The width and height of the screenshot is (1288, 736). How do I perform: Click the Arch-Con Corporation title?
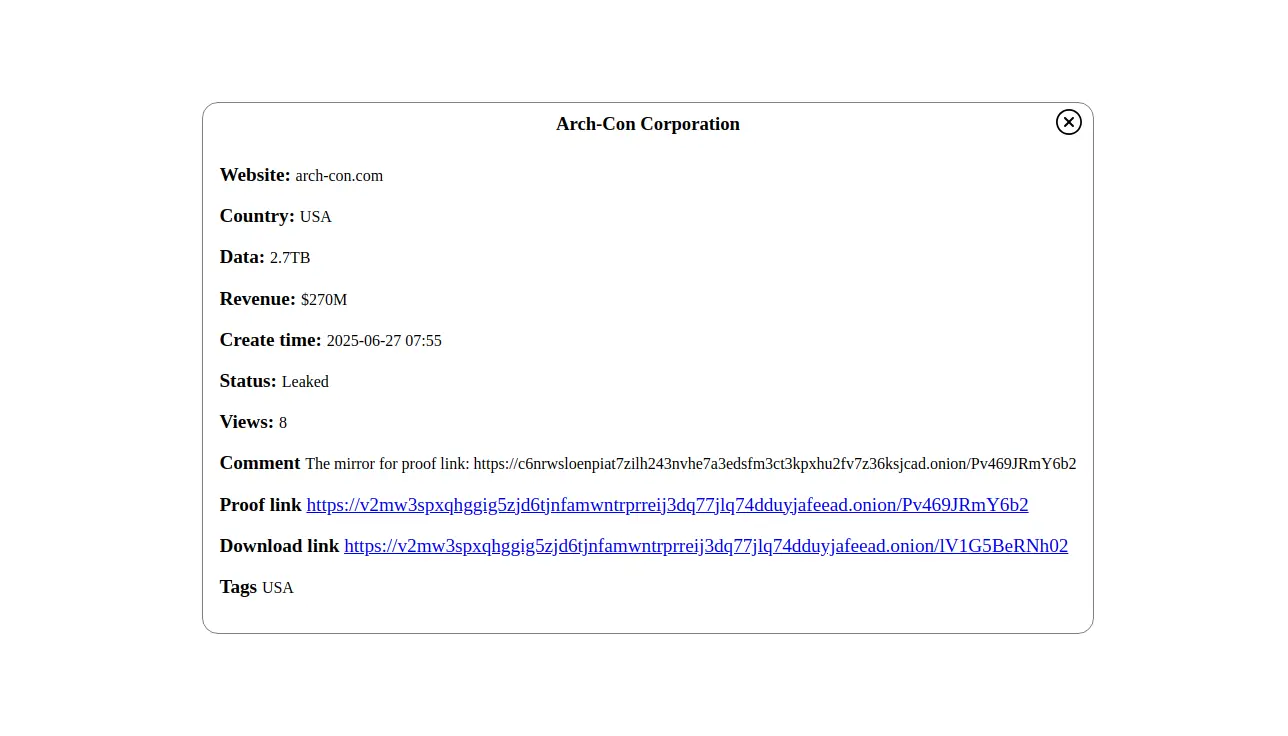tap(647, 124)
